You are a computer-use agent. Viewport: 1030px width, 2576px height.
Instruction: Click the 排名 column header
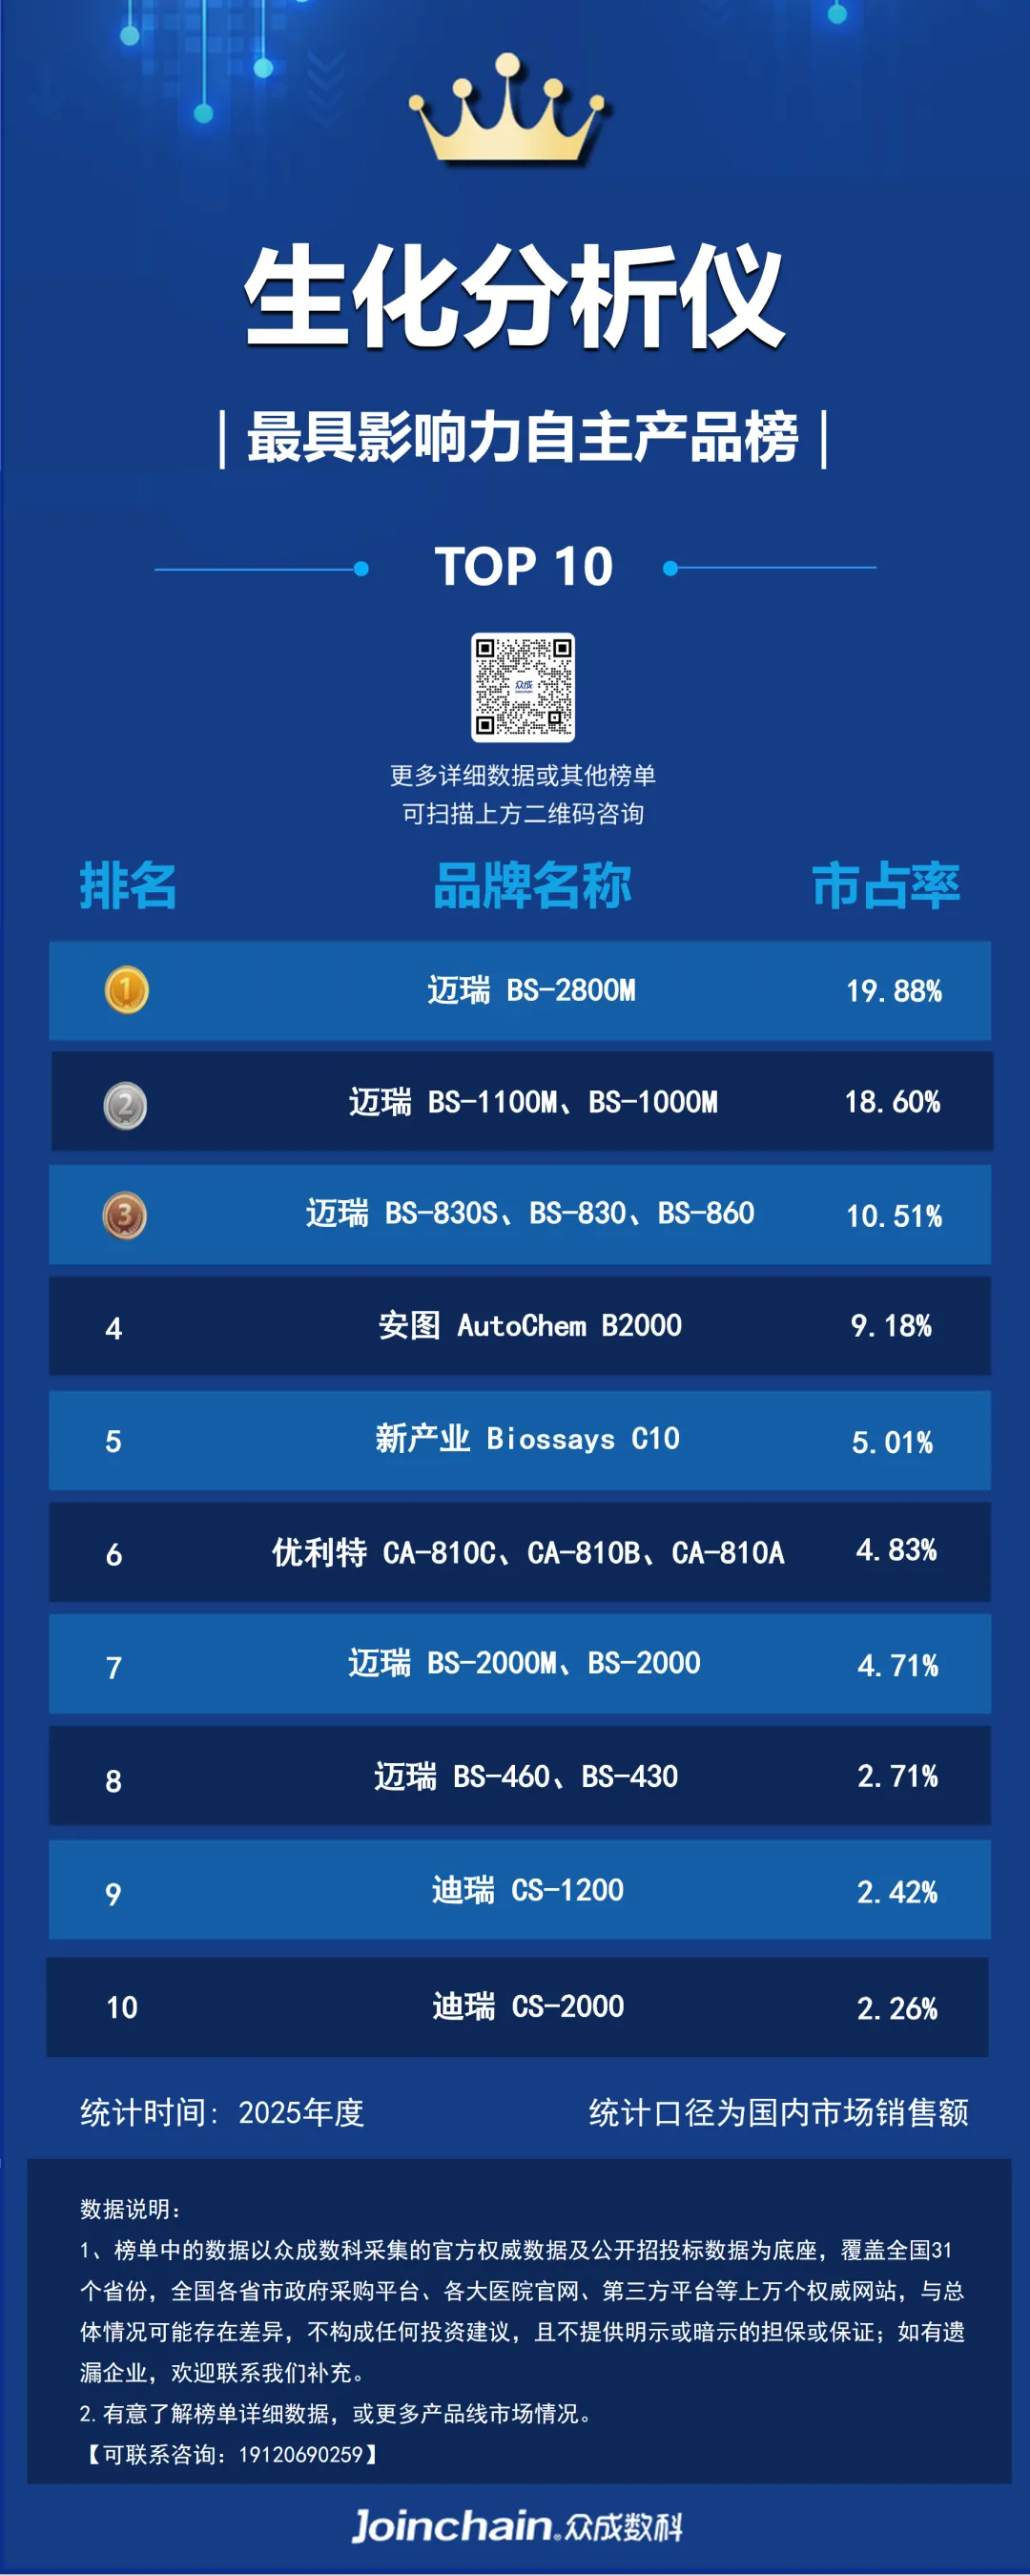pos(128,885)
